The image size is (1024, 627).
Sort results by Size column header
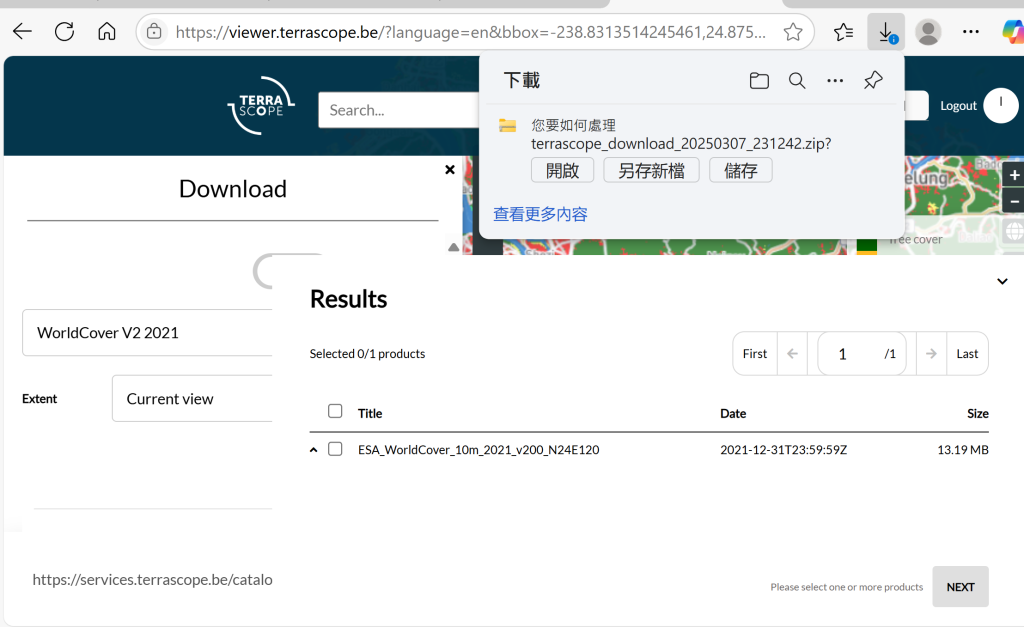point(978,413)
